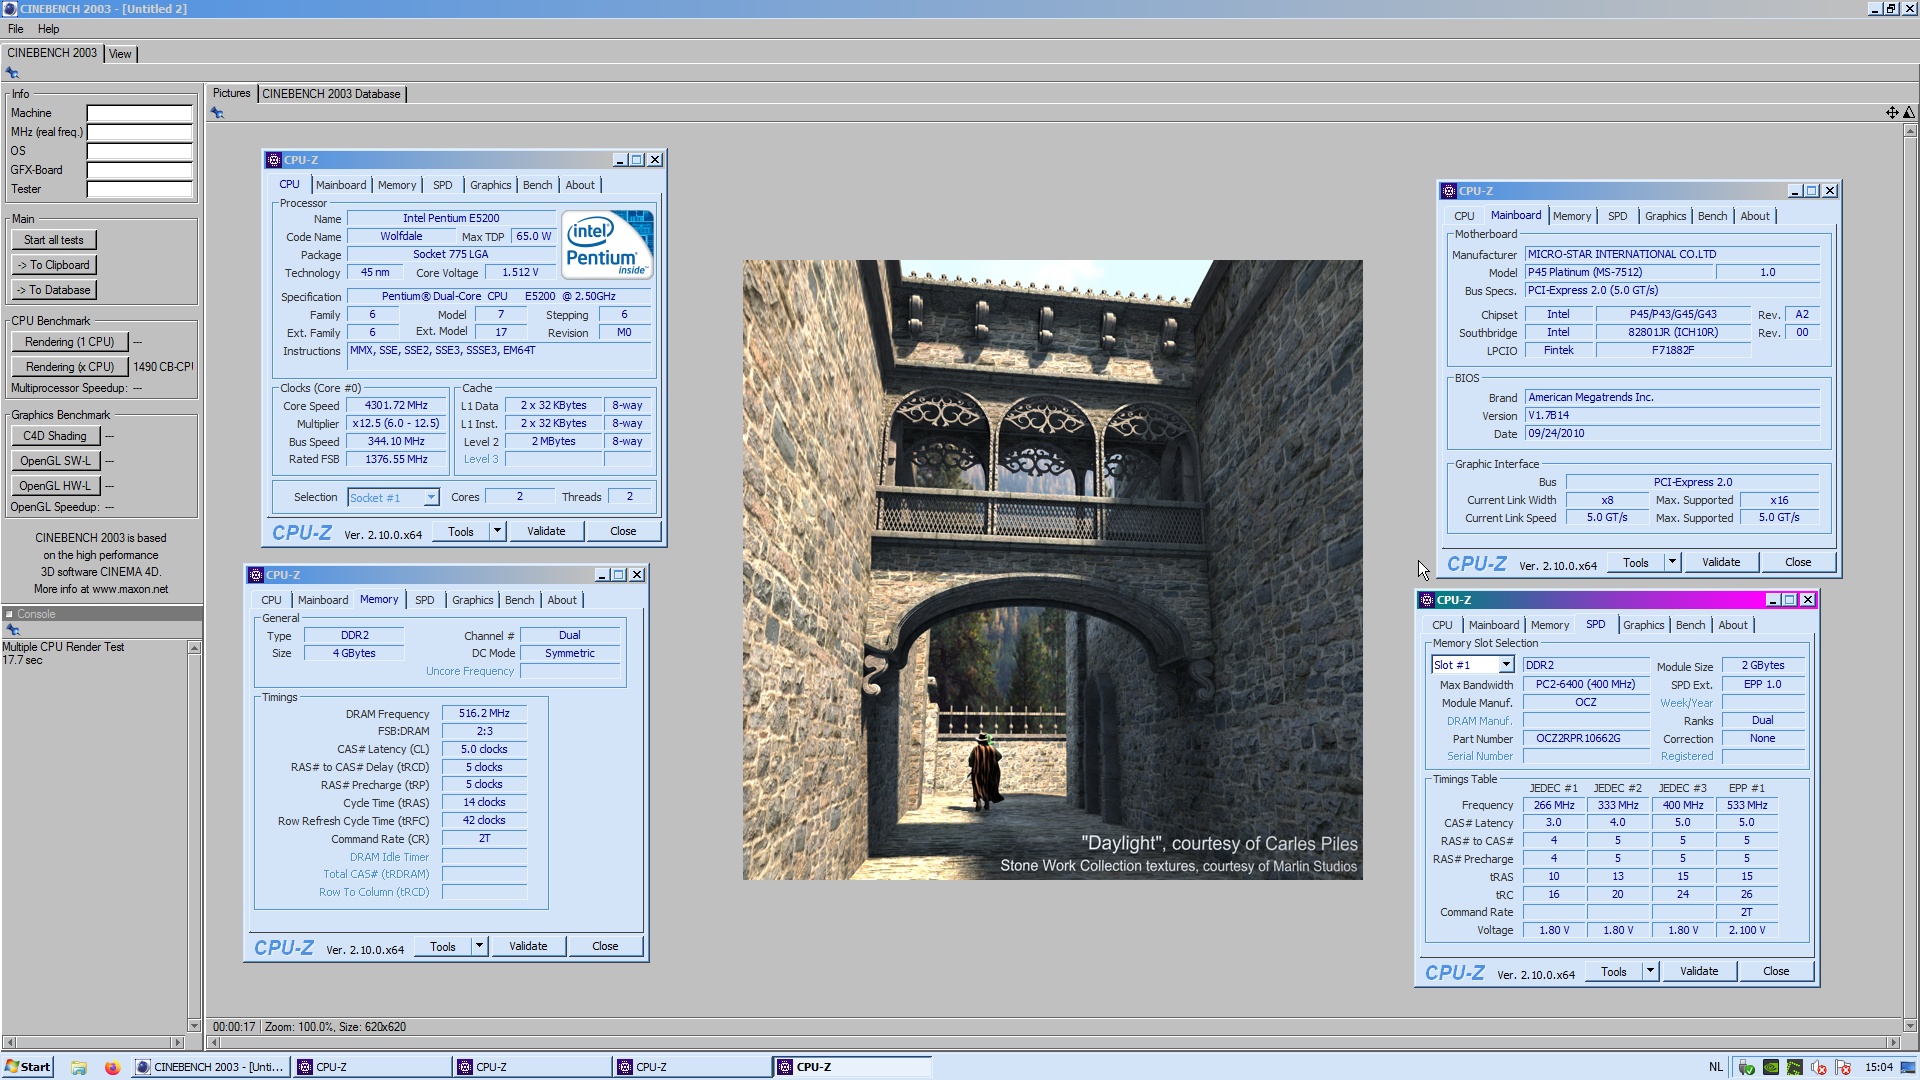Run OpenGL HW-L test
The width and height of the screenshot is (1920, 1080).
tap(55, 486)
